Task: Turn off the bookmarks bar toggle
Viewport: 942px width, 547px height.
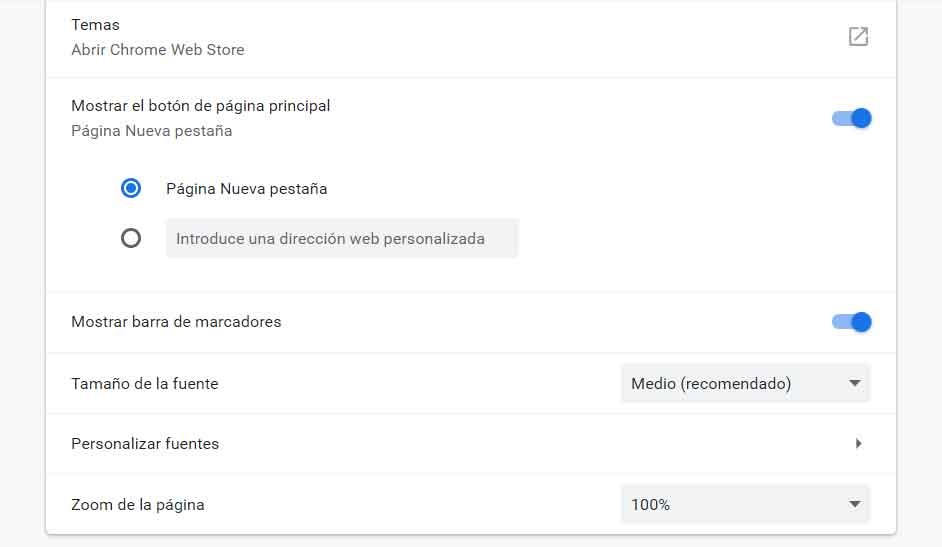Action: point(852,322)
